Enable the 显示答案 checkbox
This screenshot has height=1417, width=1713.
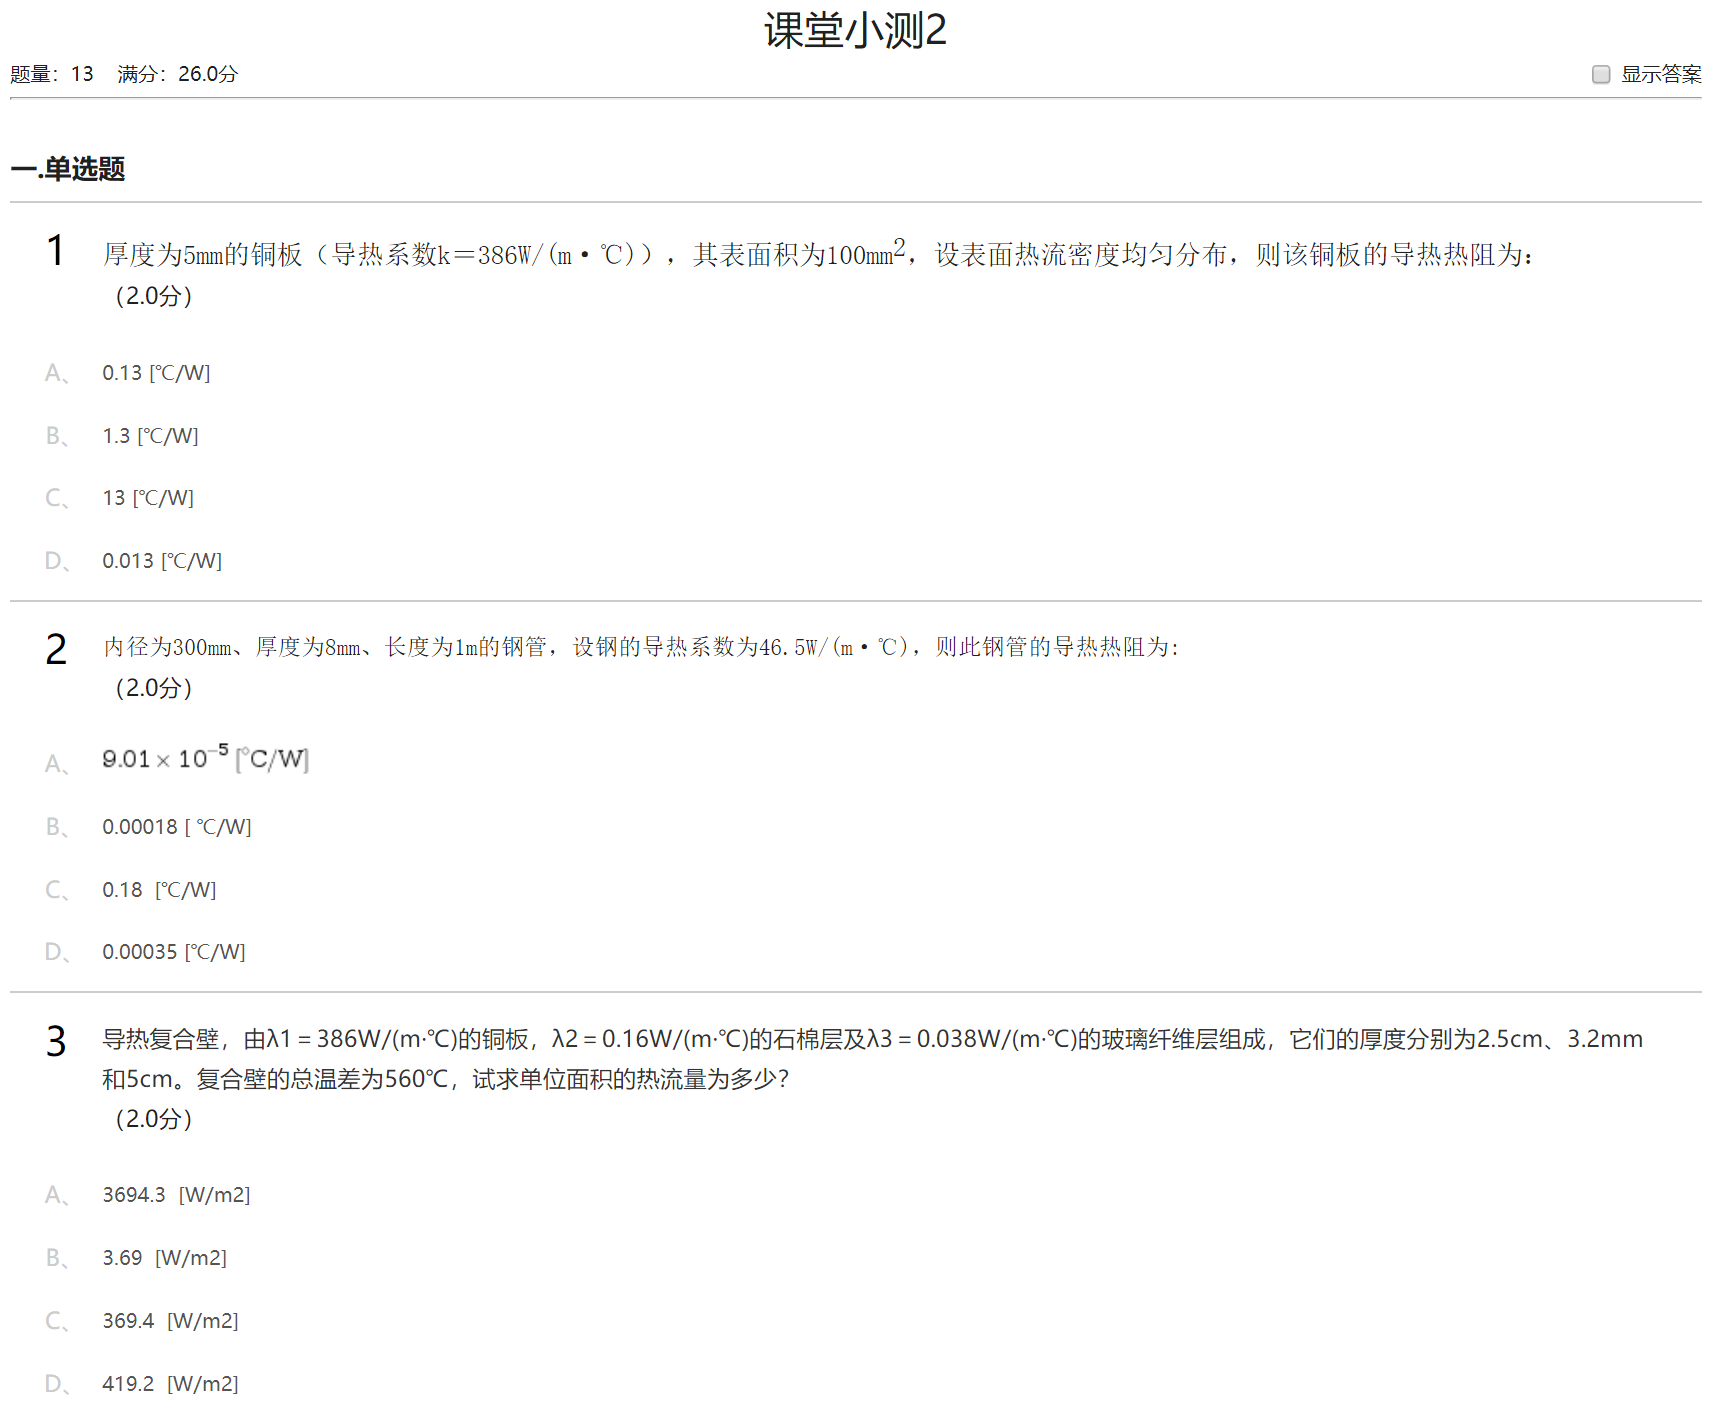pos(1600,75)
